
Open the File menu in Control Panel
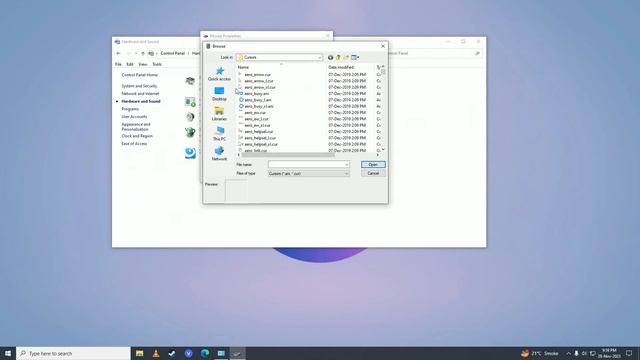(x=118, y=64)
